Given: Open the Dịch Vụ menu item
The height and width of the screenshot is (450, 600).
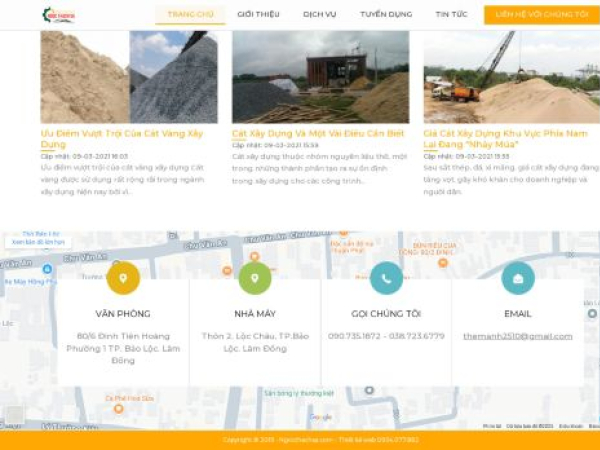Looking at the screenshot, I should pos(320,15).
